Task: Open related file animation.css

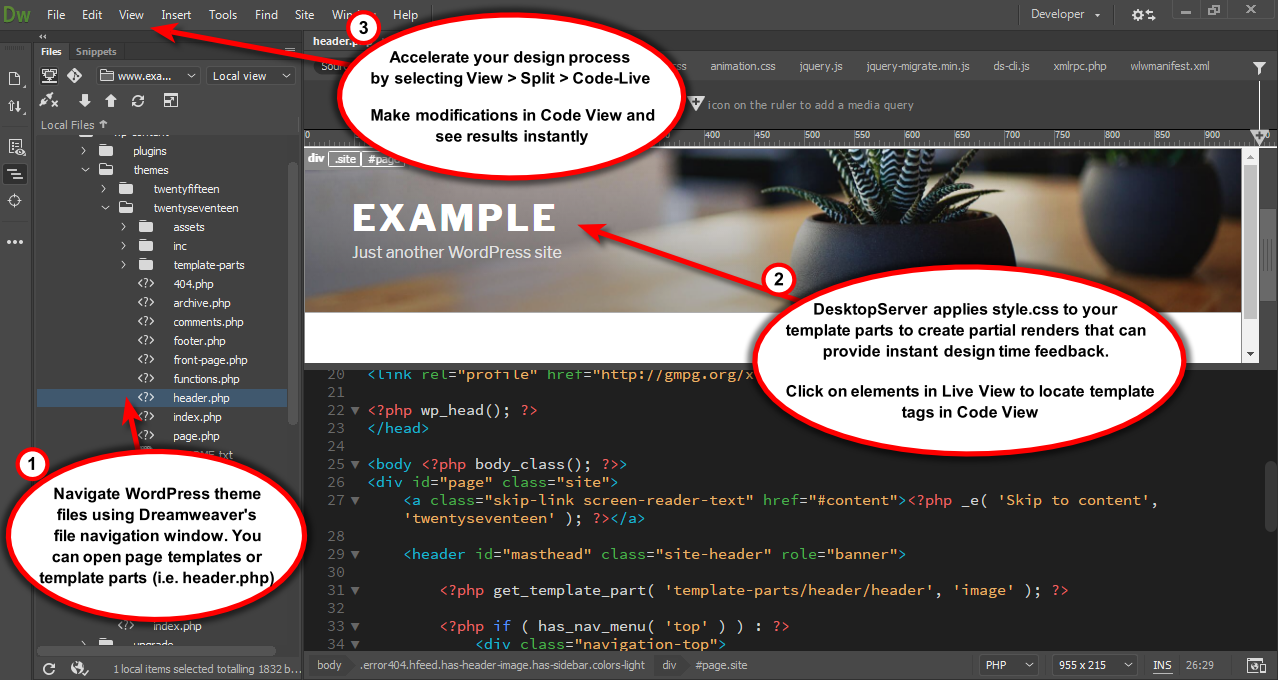Action: tap(743, 67)
